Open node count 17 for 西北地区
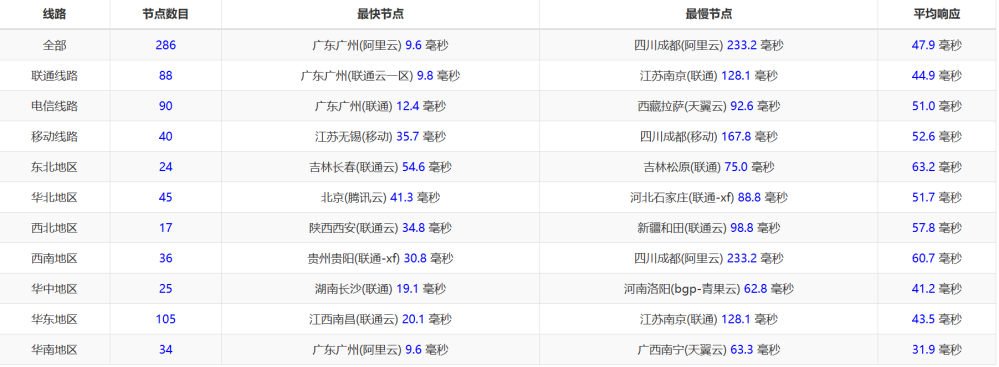The image size is (999, 367). click(x=166, y=227)
